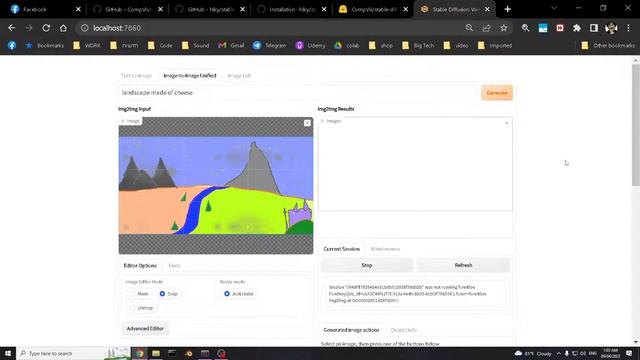
Task: Click the Img2Img input landscape image
Action: [216, 185]
